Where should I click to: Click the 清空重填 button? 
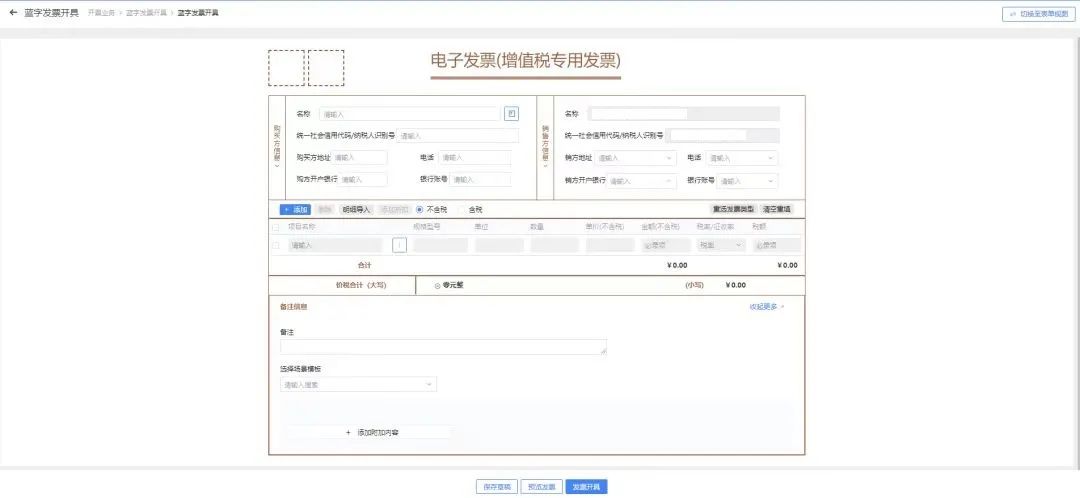[777, 209]
